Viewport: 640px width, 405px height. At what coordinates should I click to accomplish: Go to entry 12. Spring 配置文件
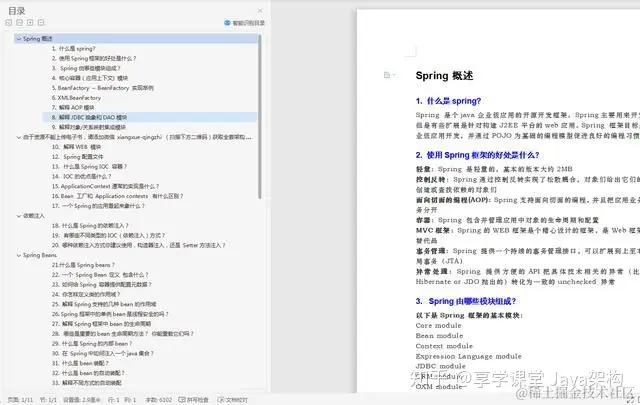[x=78, y=157]
